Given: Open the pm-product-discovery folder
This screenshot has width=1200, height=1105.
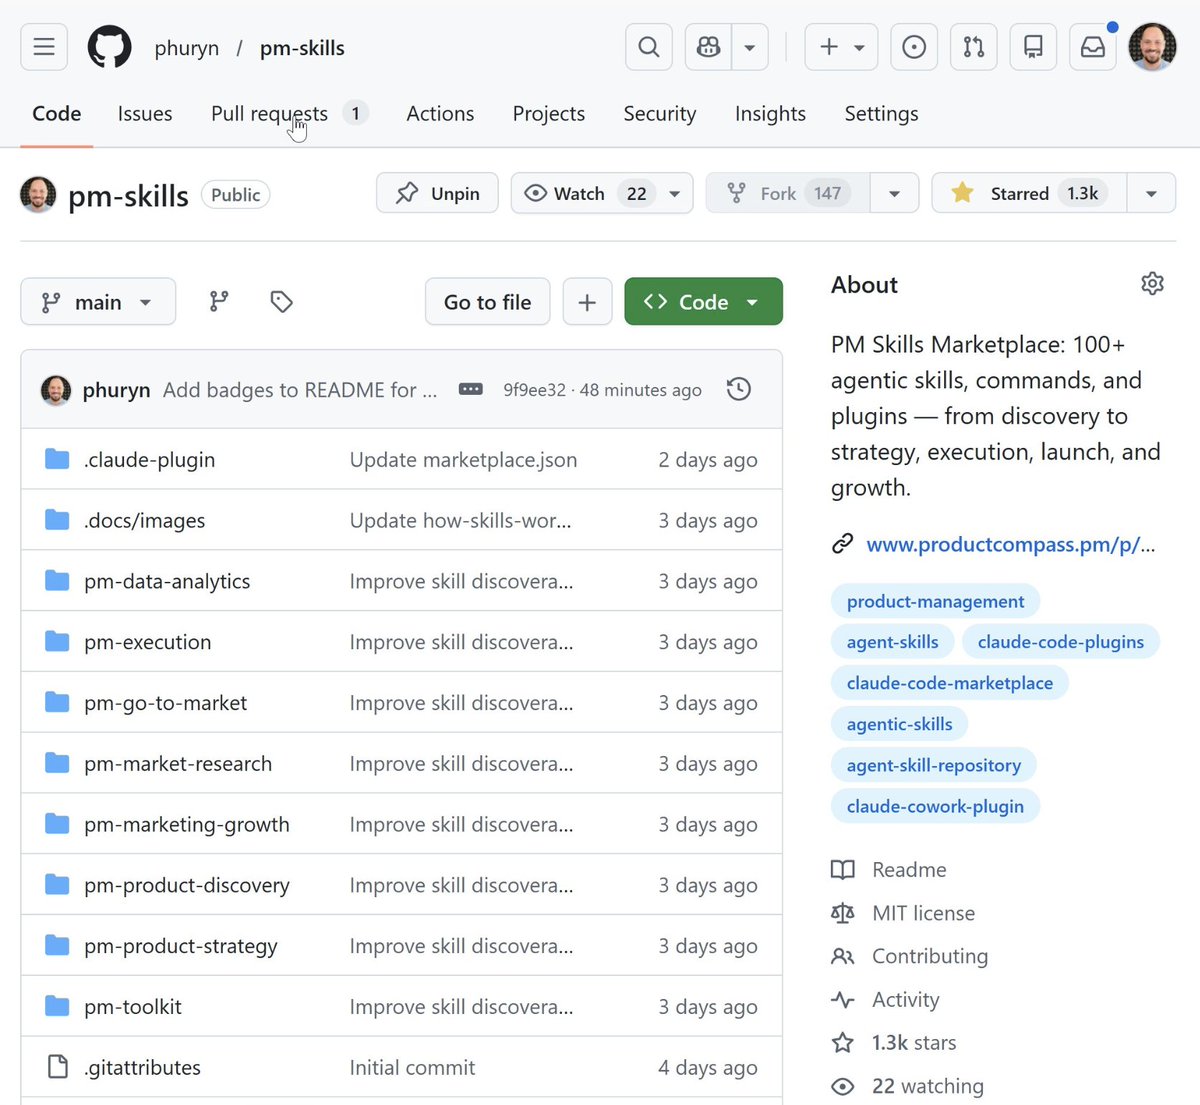Looking at the screenshot, I should coord(187,886).
